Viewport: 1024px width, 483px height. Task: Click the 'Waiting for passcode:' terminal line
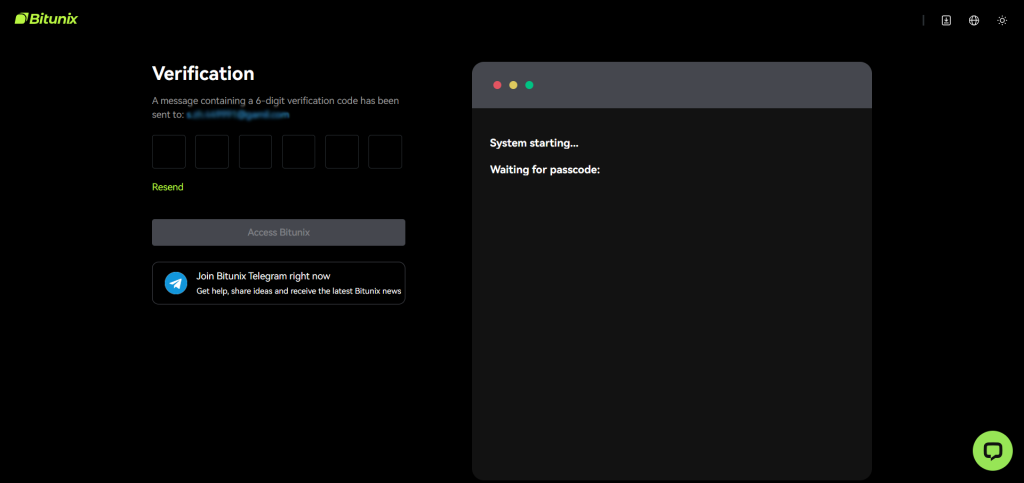[544, 170]
